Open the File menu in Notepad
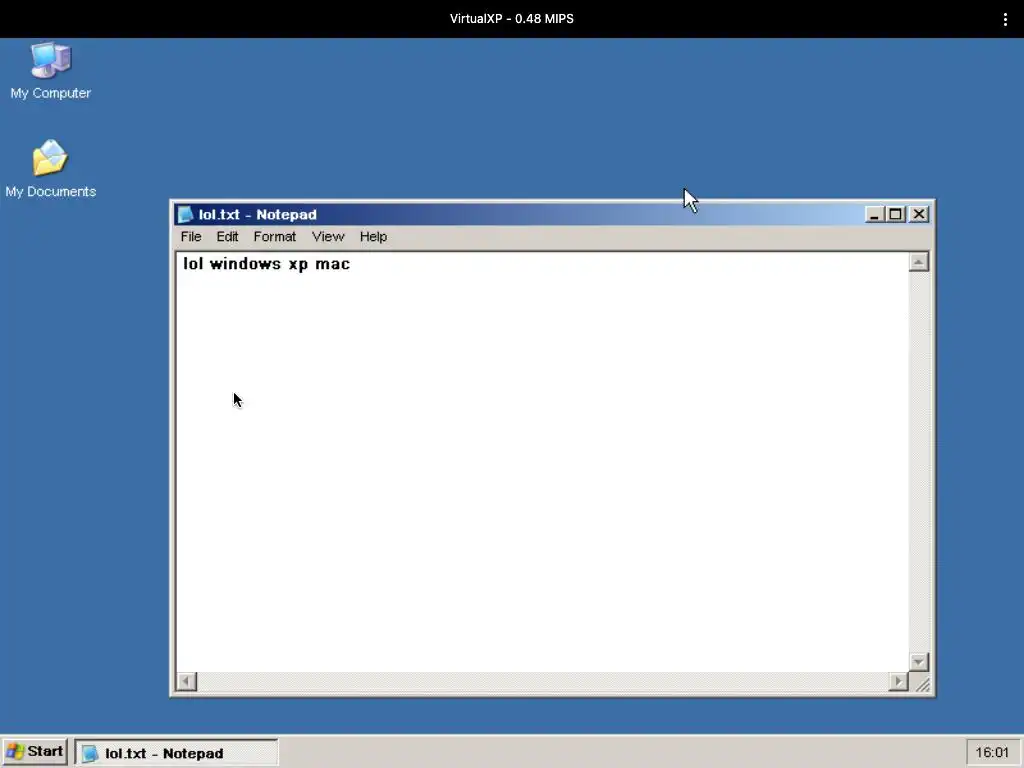 191,236
